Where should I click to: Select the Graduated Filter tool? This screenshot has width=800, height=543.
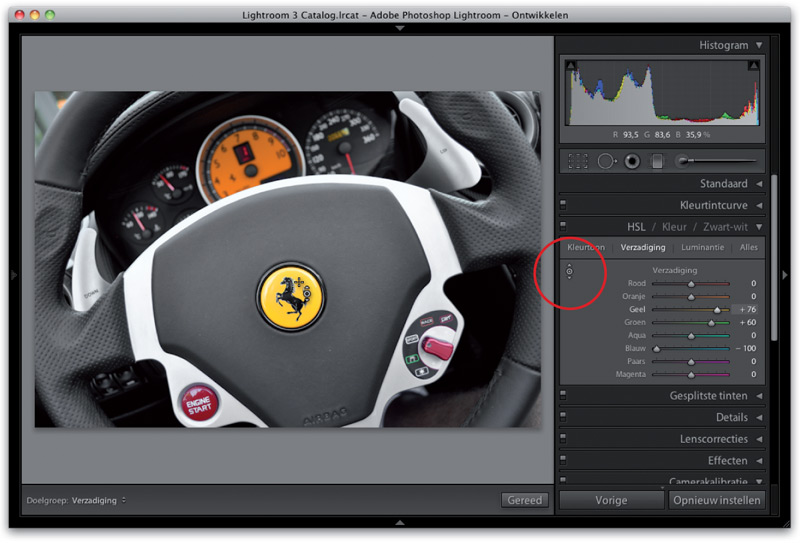(x=657, y=161)
